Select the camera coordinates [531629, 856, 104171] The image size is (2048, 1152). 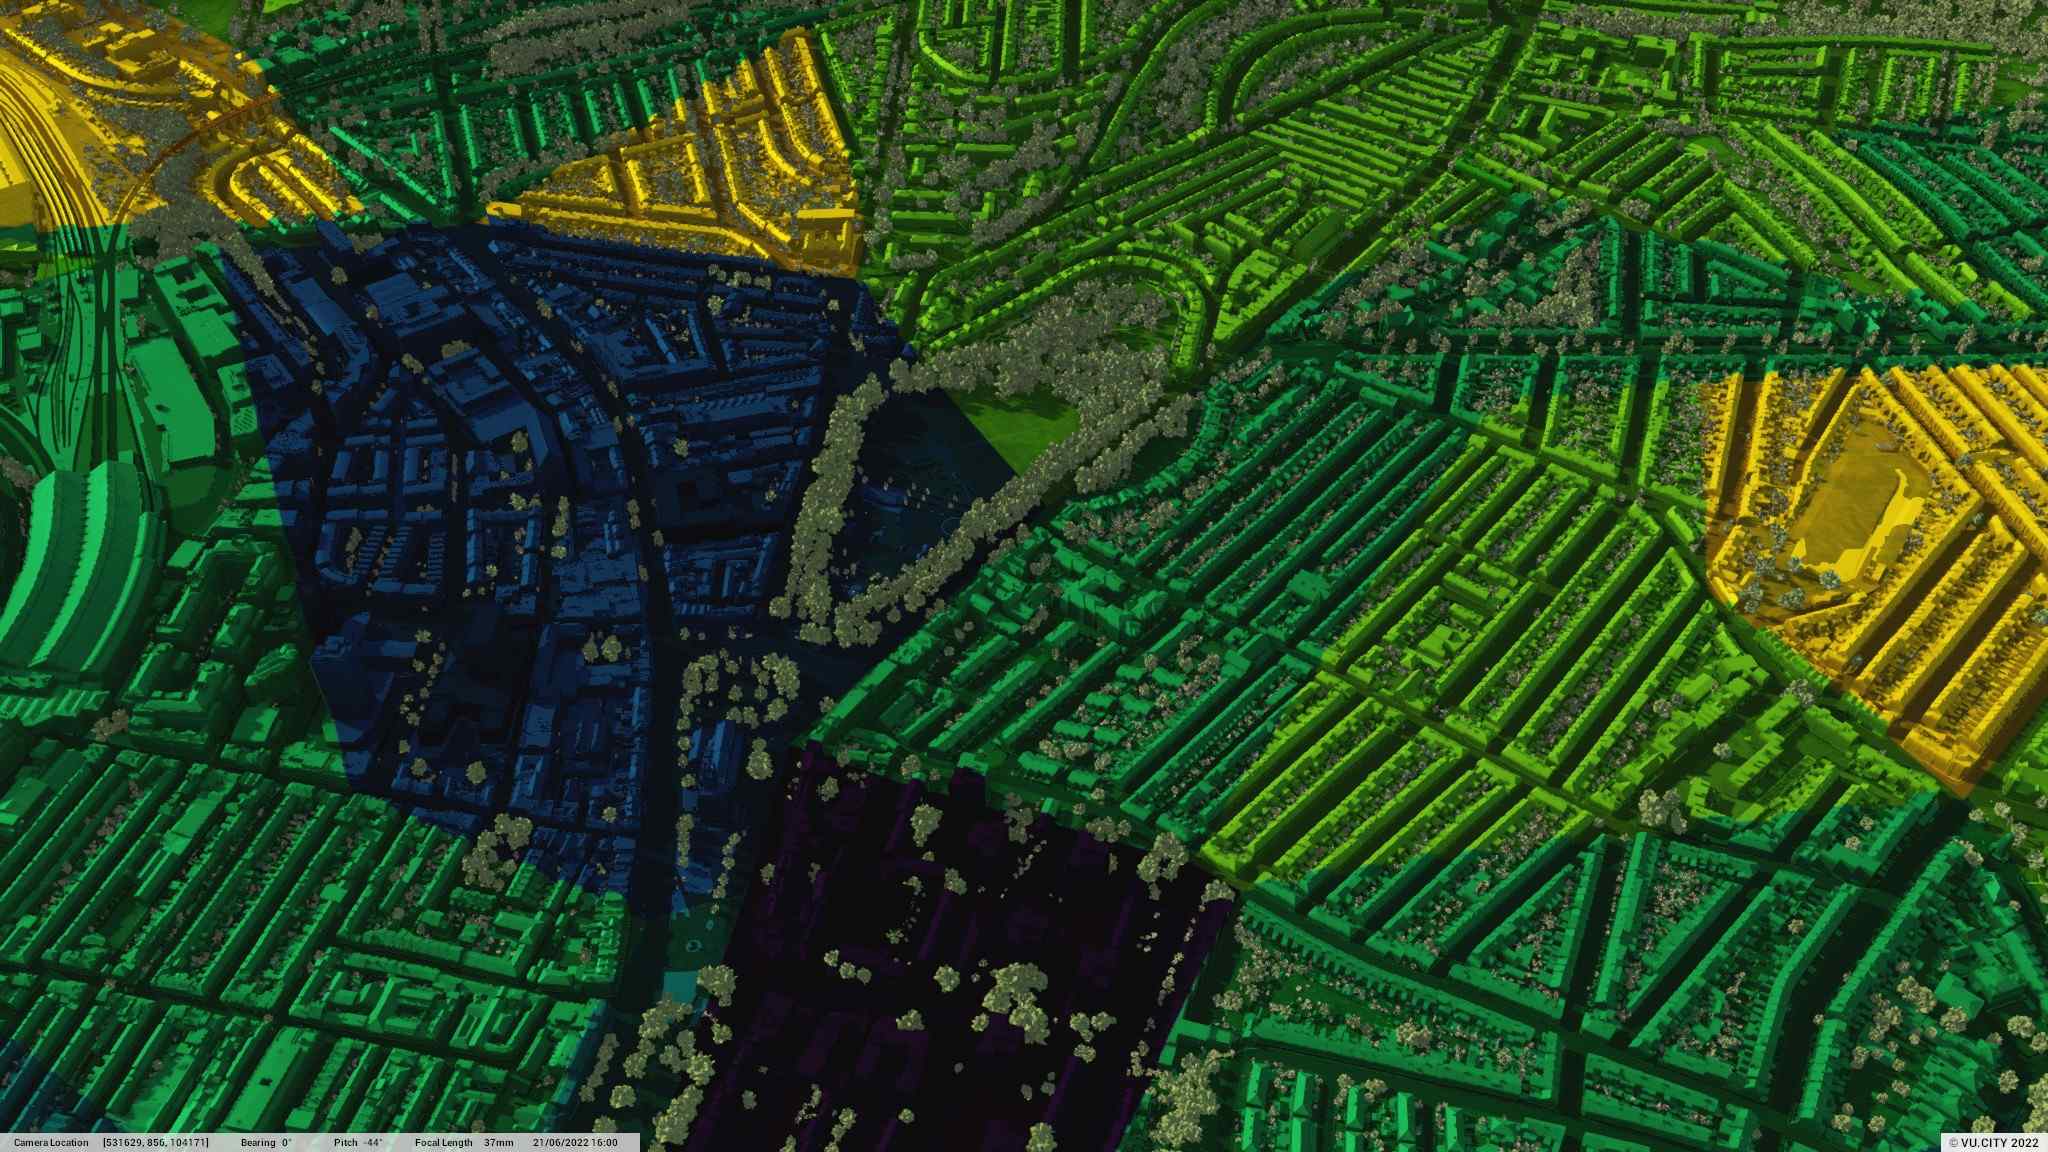[x=155, y=1143]
